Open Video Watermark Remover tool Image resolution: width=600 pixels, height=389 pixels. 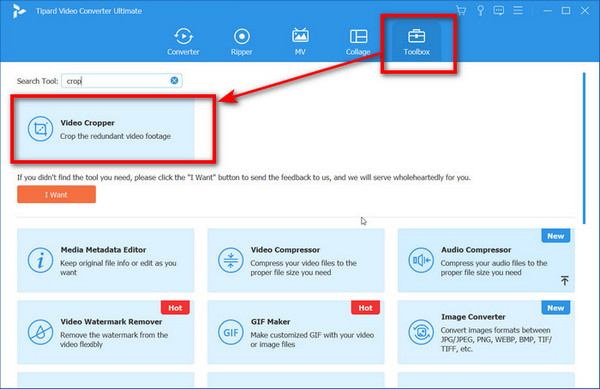(106, 332)
